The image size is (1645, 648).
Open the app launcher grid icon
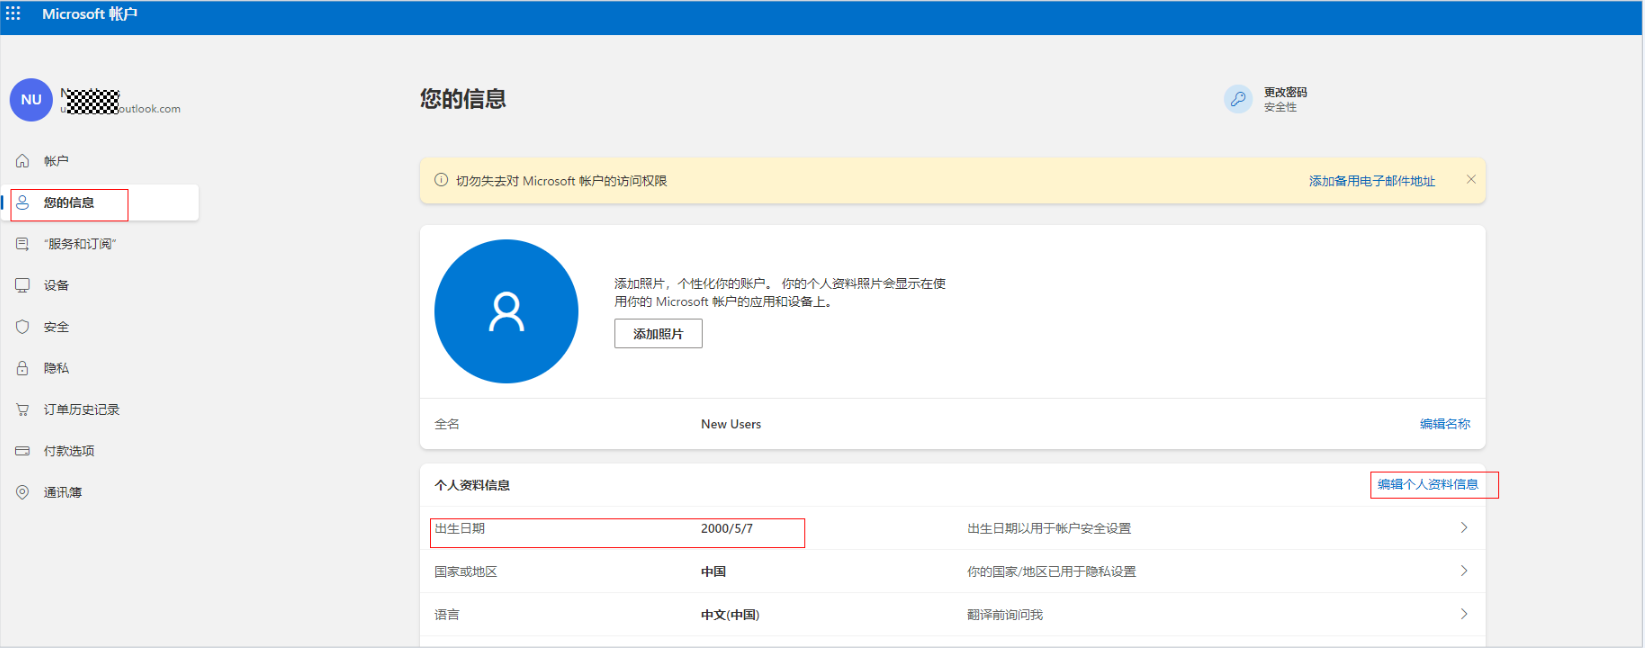click(x=13, y=14)
